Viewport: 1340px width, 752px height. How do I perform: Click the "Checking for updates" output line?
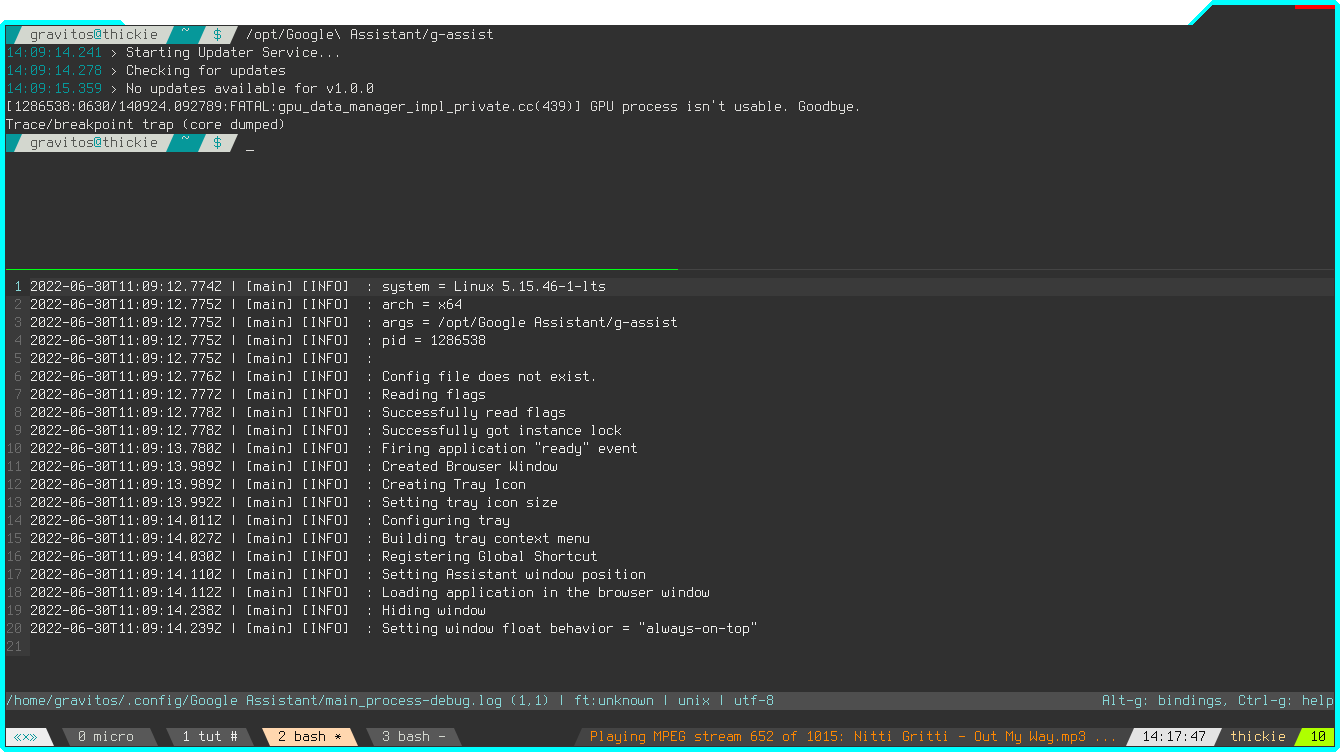tap(206, 71)
